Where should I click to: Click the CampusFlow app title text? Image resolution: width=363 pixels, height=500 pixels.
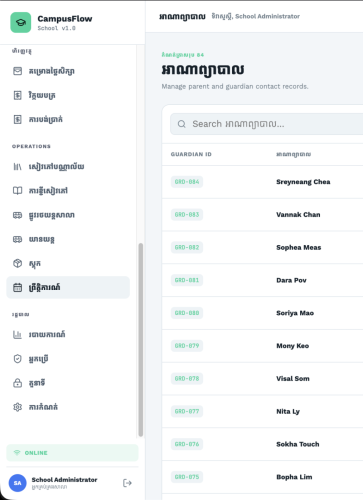(x=65, y=19)
